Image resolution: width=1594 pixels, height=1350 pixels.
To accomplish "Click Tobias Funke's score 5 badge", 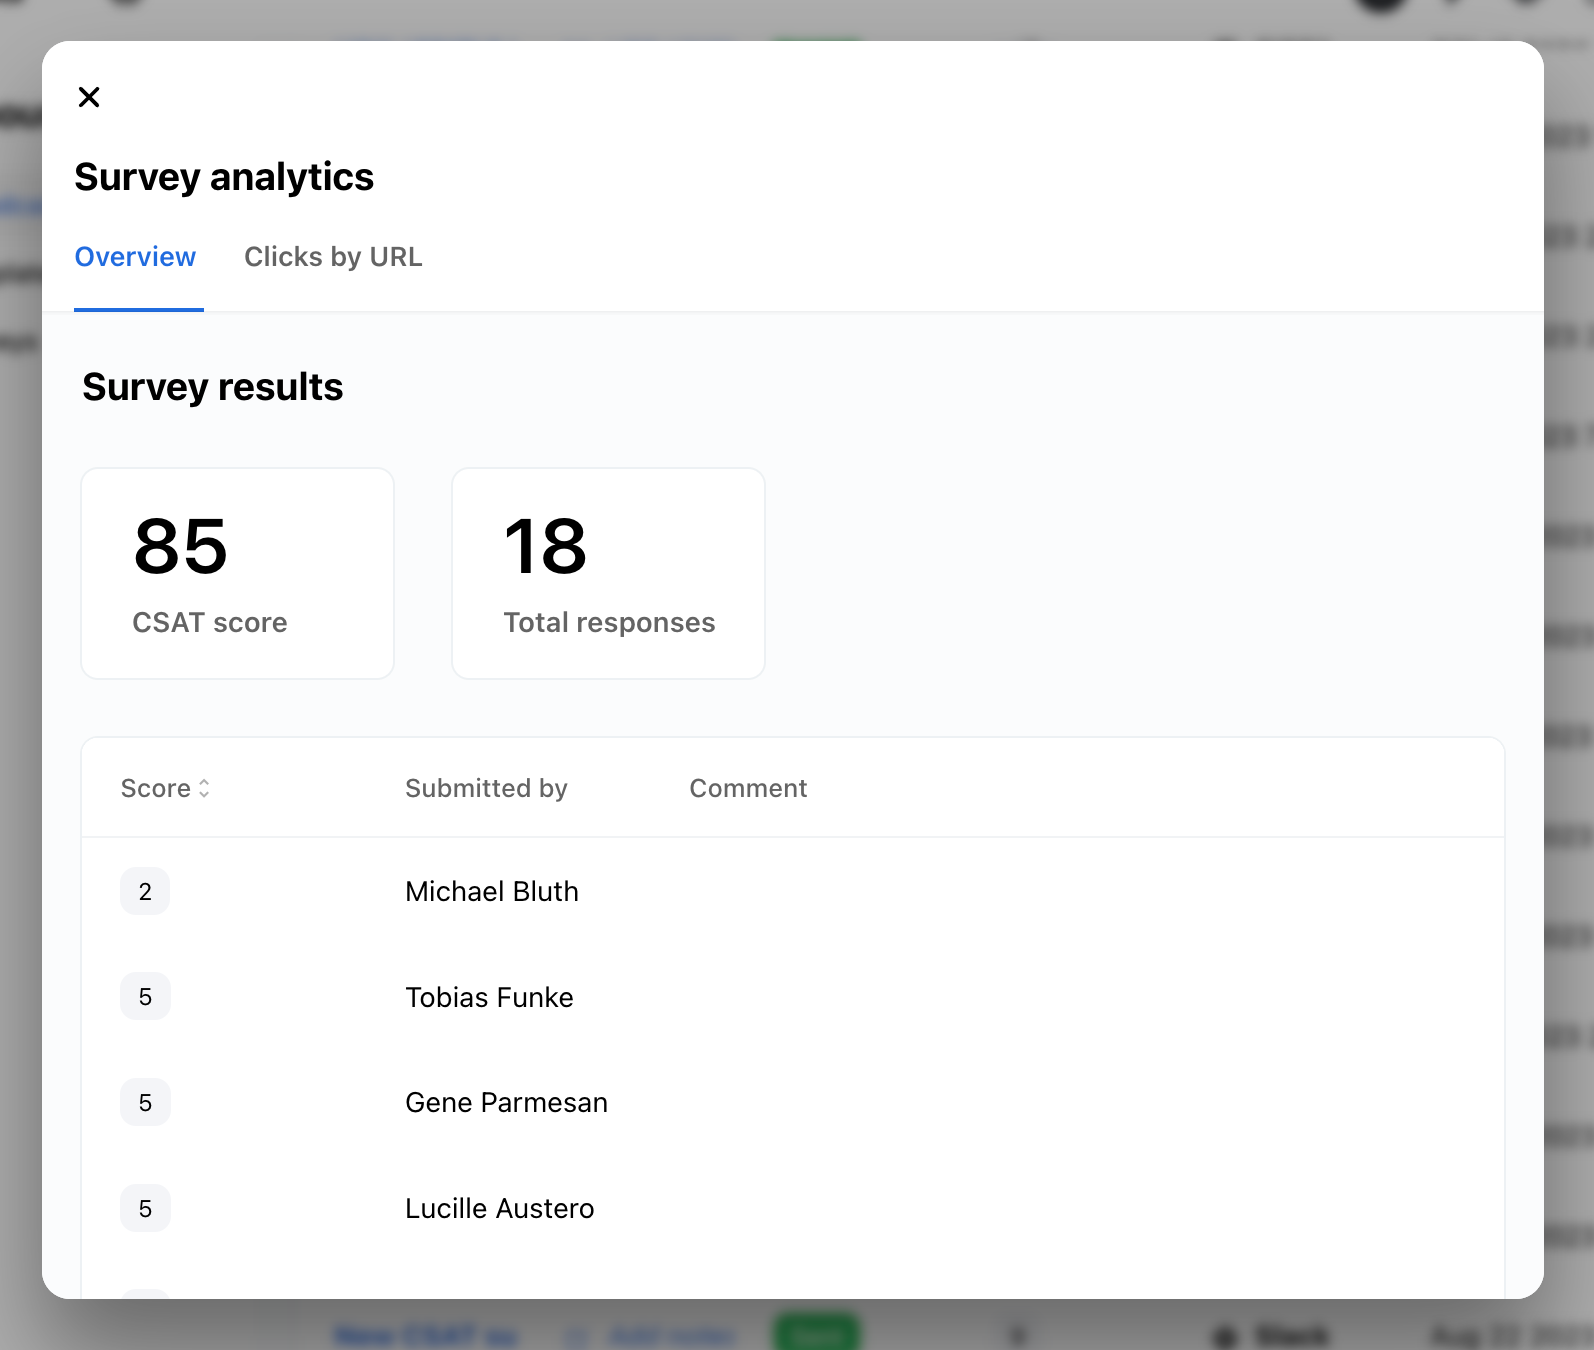I will click(x=145, y=997).
